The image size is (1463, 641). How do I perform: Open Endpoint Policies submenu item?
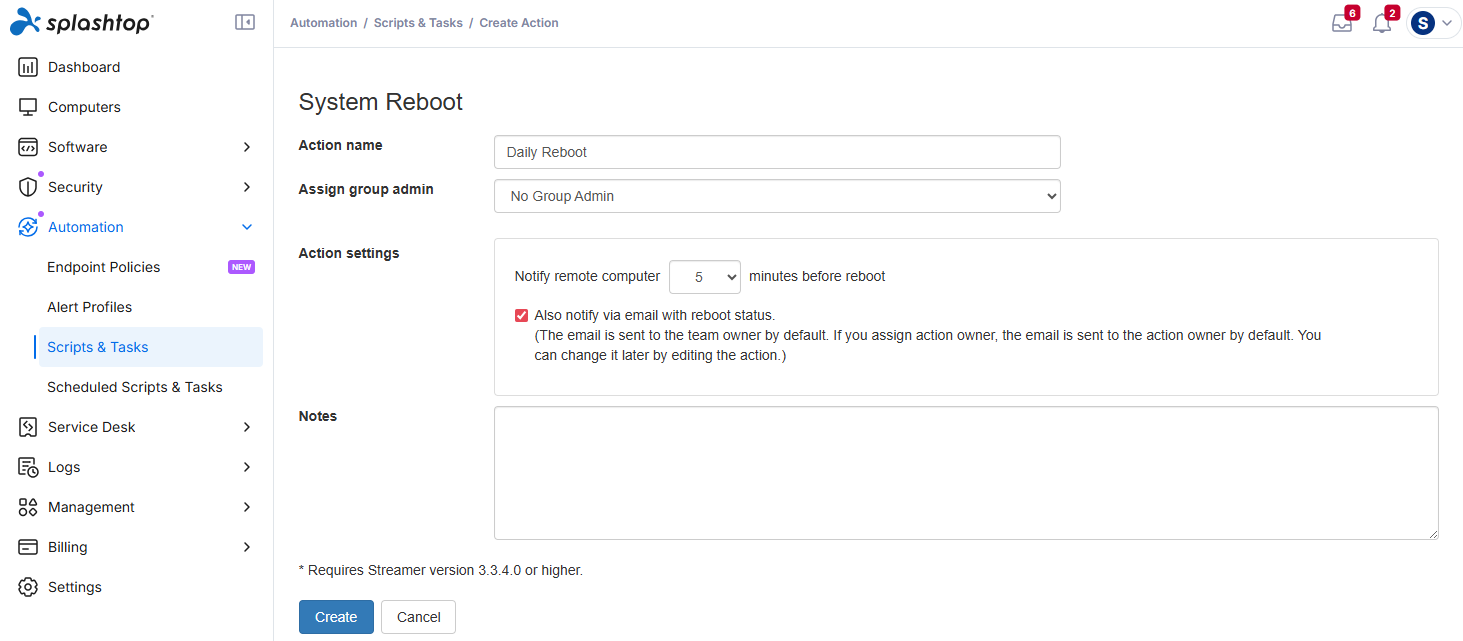tap(104, 267)
